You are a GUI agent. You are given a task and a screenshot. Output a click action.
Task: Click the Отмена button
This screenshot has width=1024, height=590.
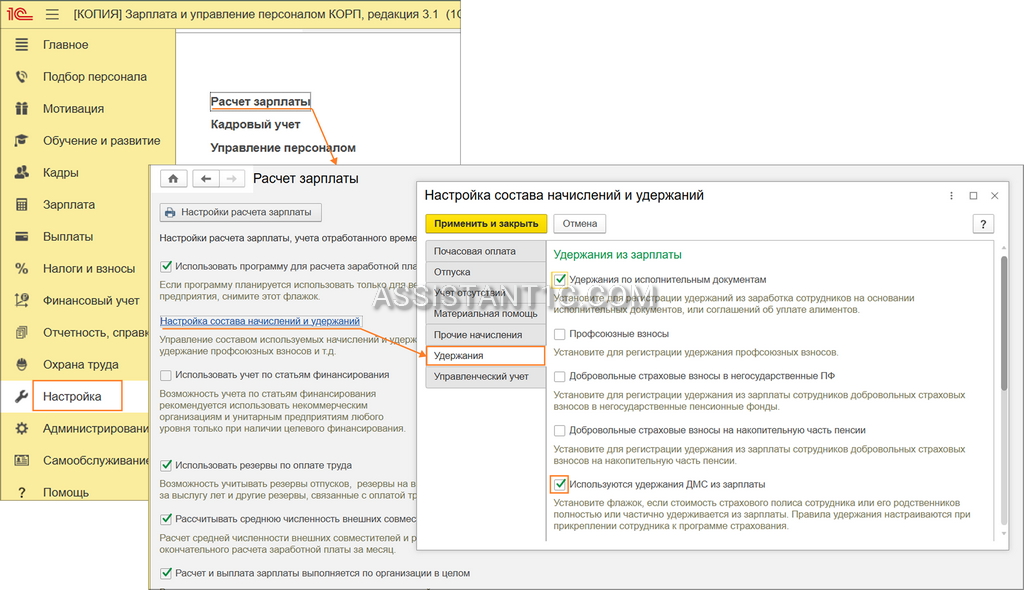[580, 223]
